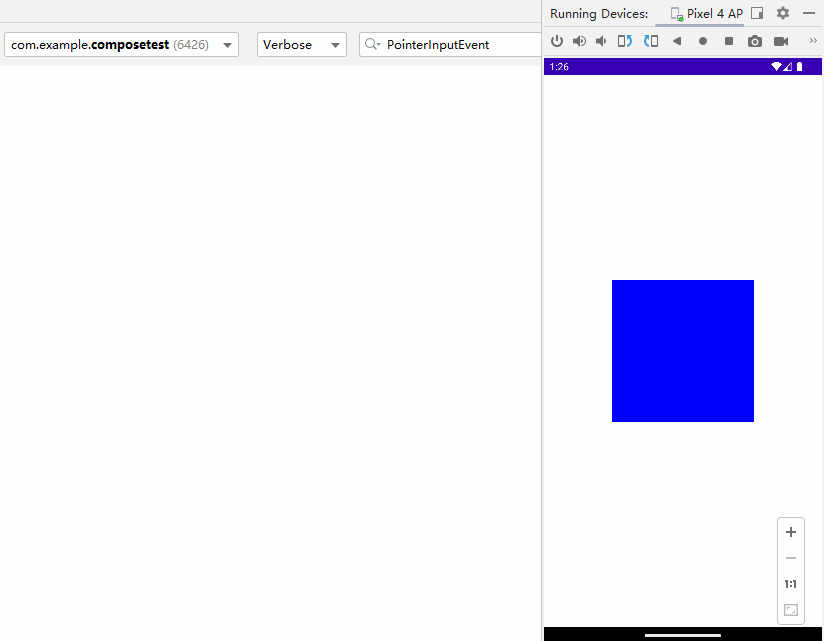Screen dimensions: 824x641
Task: Click the volume up icon
Action: coord(579,41)
